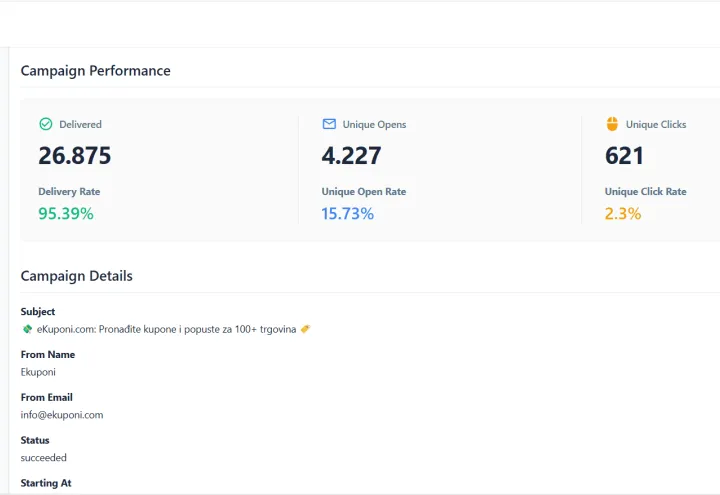Select the Campaign Details heading

coord(77,276)
